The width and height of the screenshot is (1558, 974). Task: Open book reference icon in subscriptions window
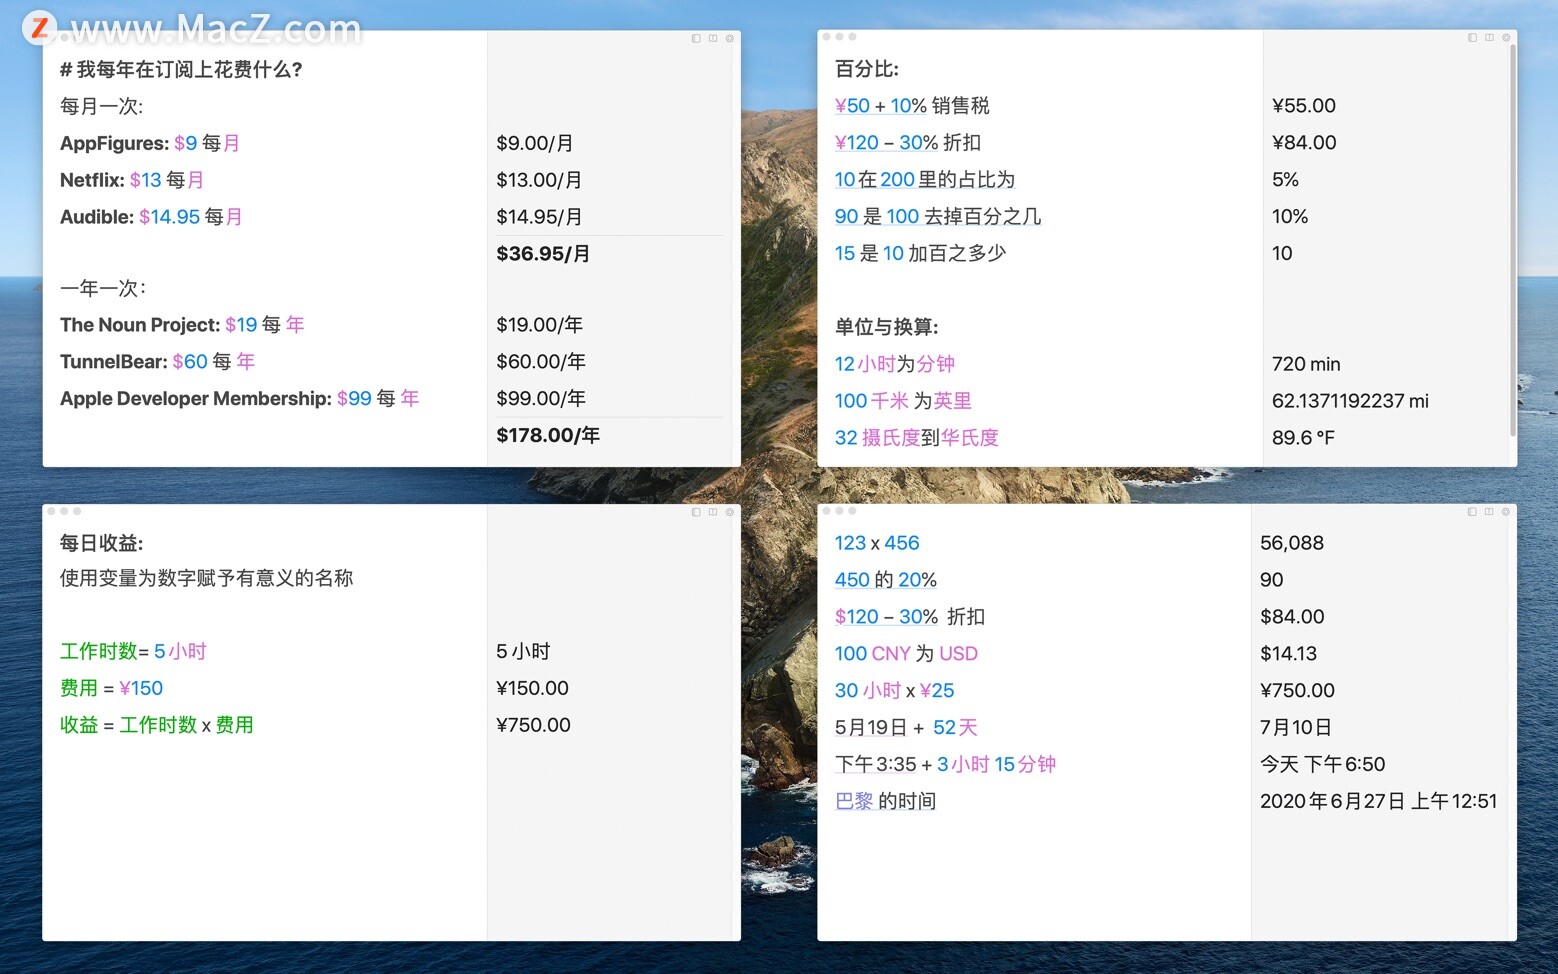coord(713,38)
